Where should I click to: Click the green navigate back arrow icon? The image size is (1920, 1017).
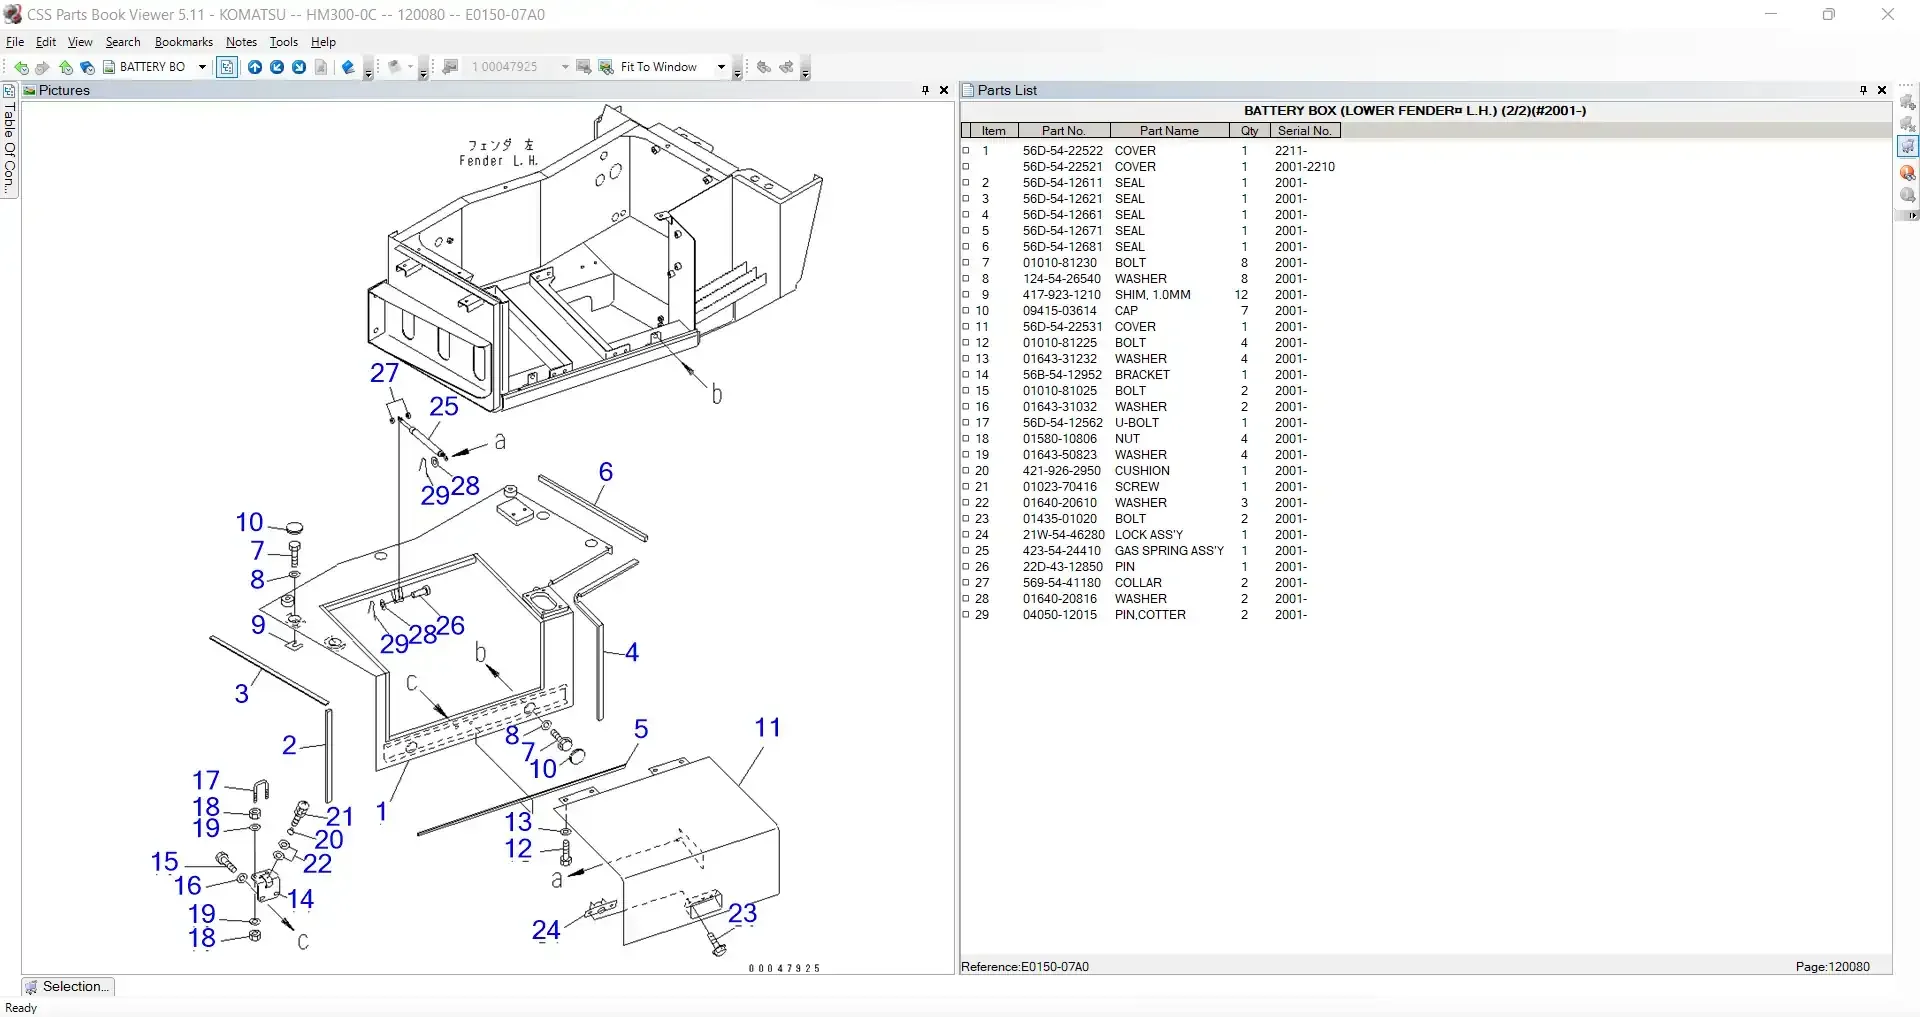[x=20, y=67]
